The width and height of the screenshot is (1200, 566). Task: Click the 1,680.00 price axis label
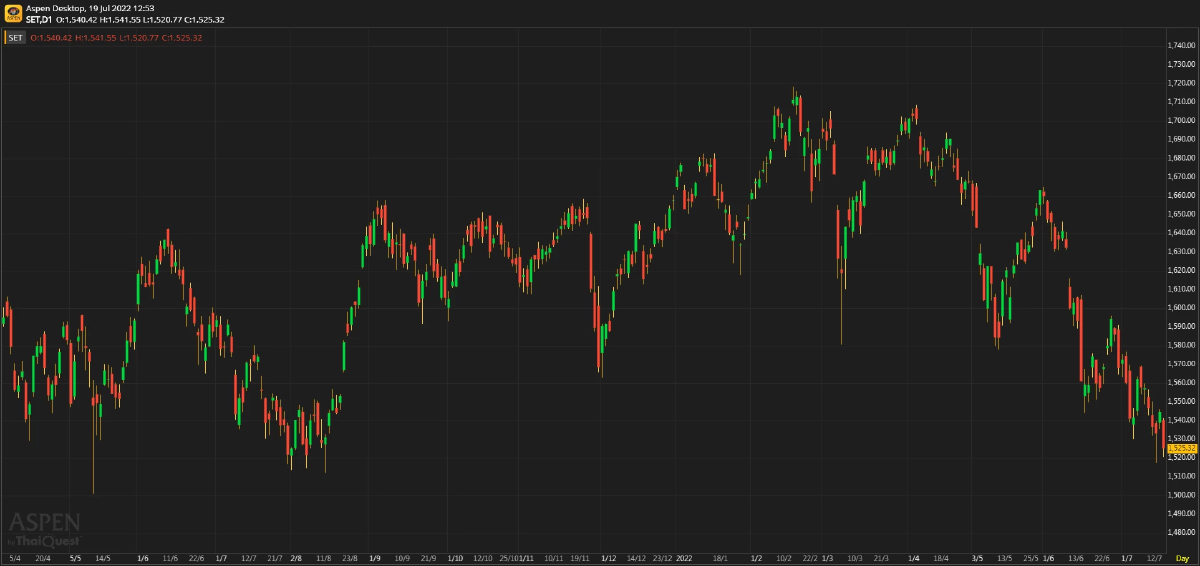(x=1182, y=157)
